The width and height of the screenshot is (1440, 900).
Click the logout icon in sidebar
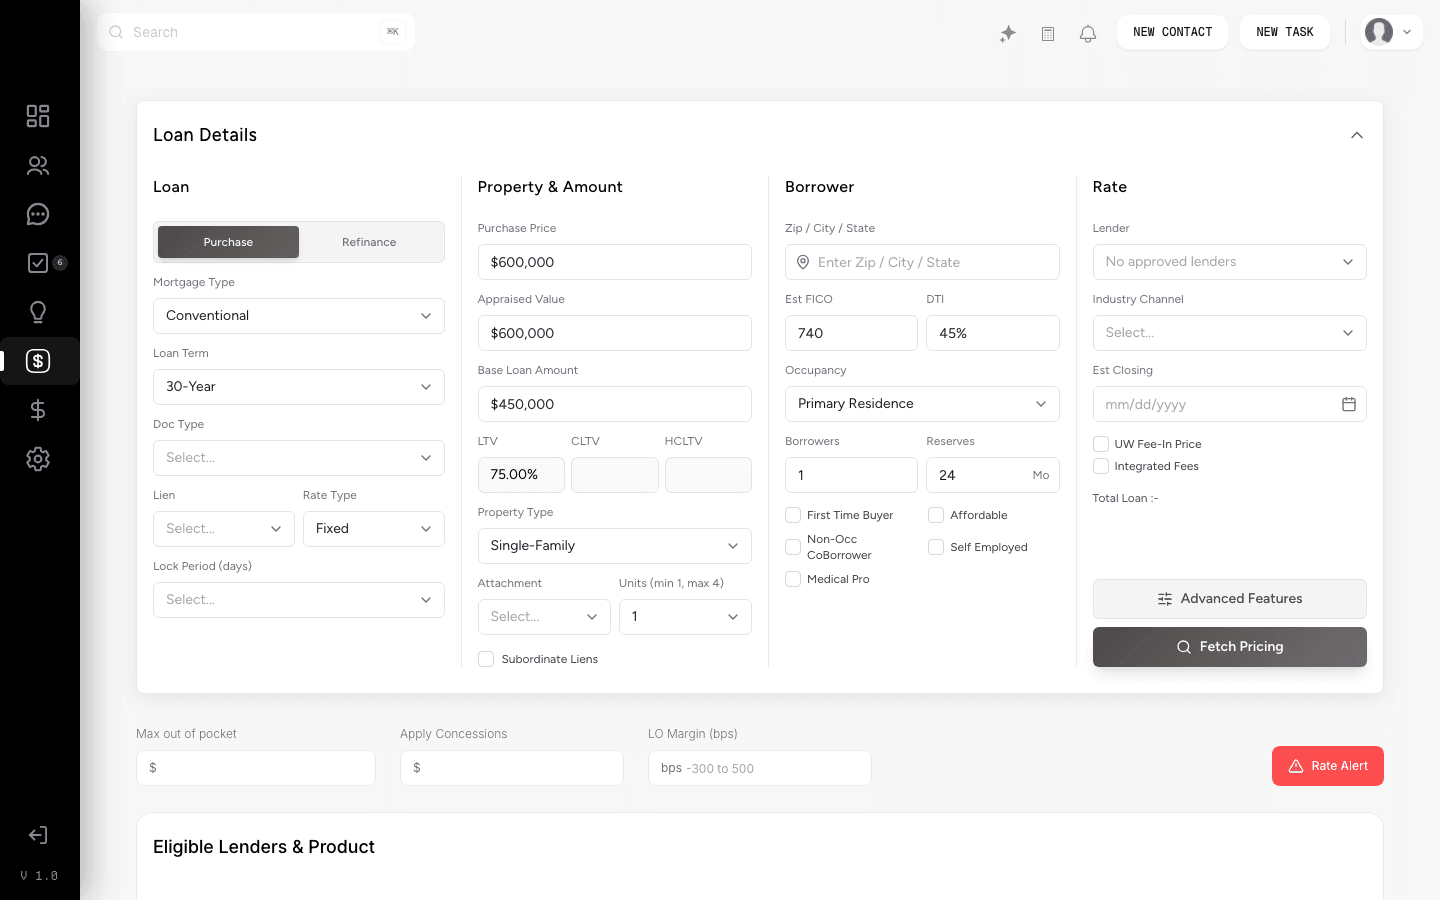pyautogui.click(x=38, y=835)
